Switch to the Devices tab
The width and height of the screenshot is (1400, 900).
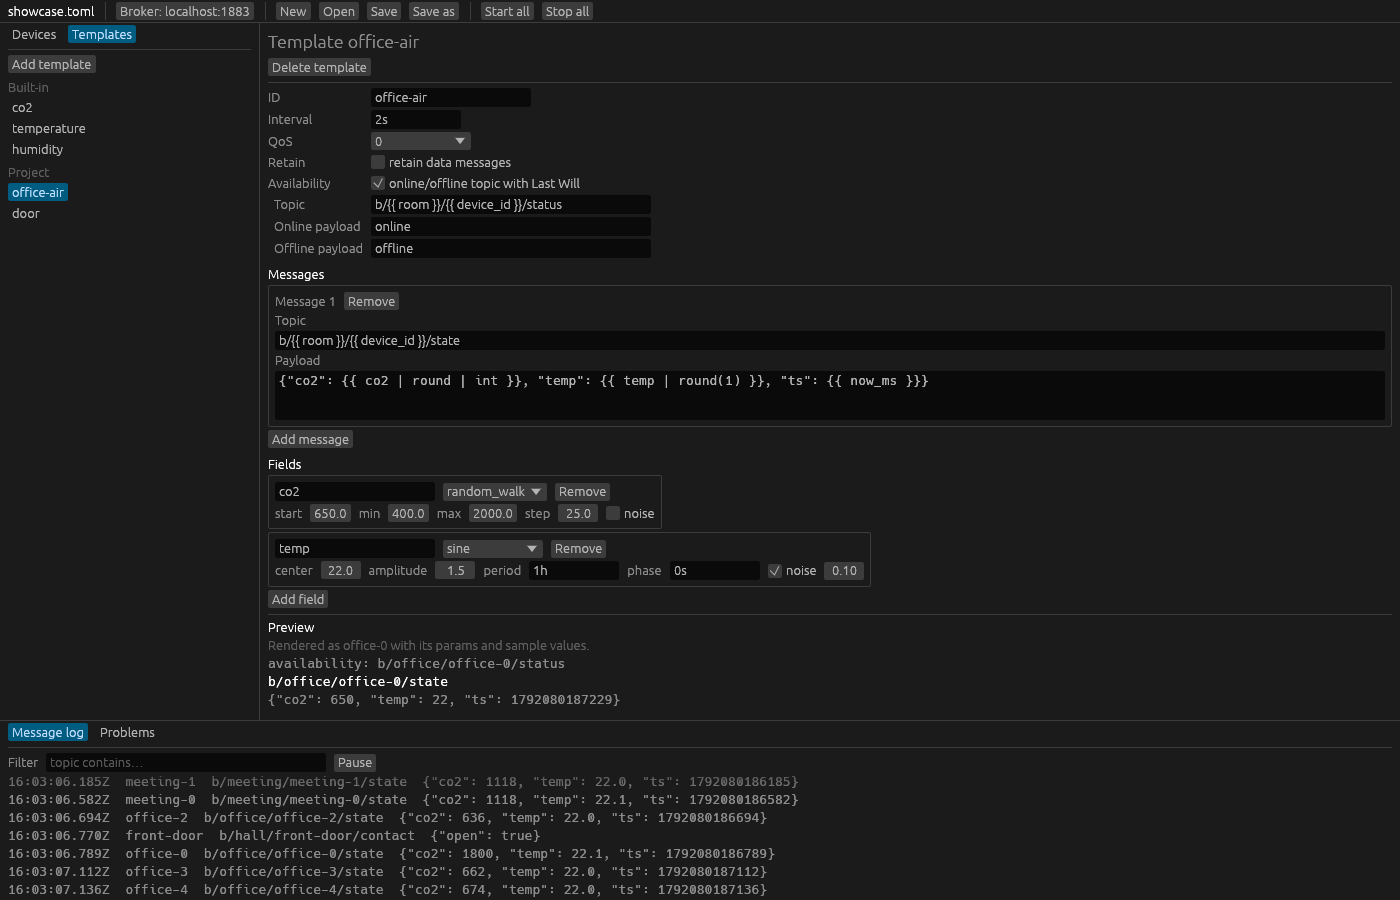pos(34,34)
